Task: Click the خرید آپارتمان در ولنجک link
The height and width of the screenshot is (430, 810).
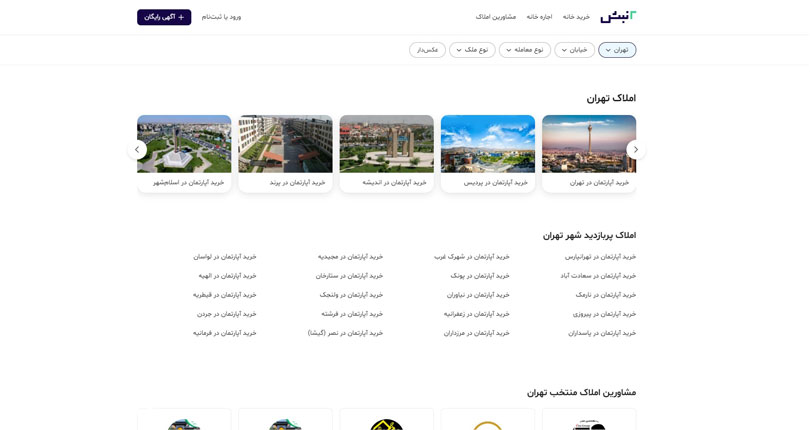Action: tap(351, 295)
